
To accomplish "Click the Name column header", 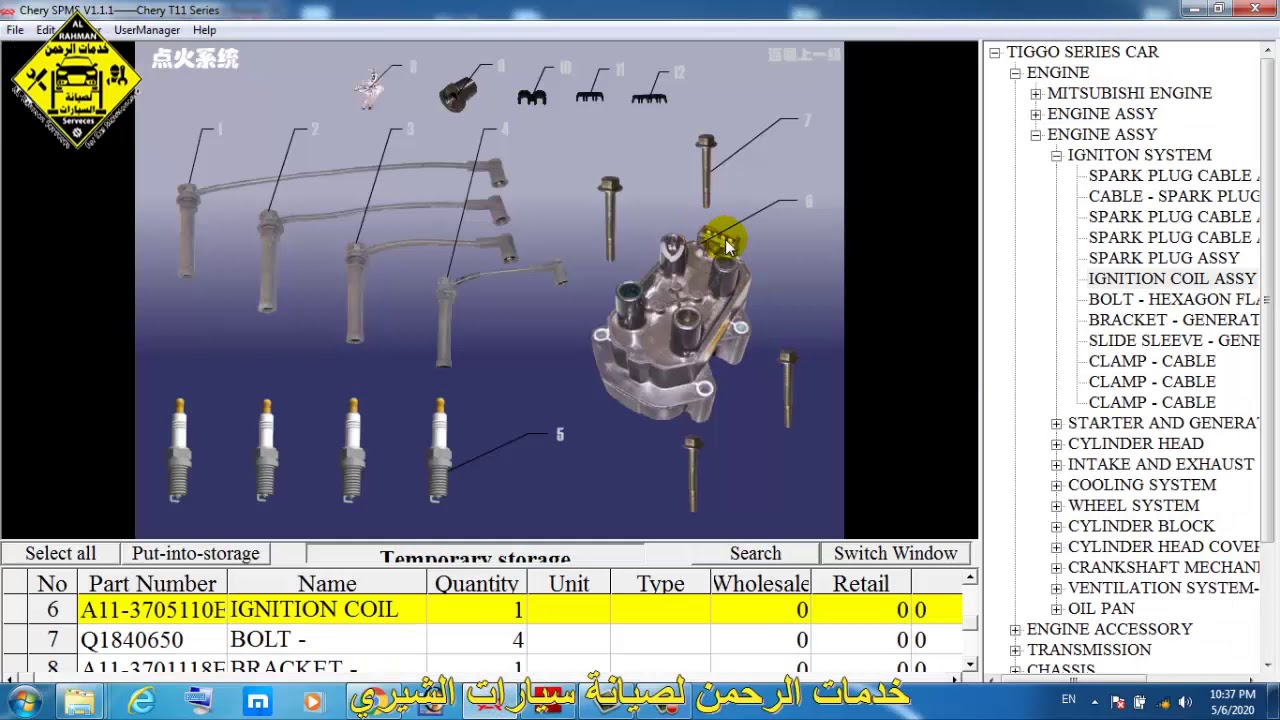I will coord(327,583).
